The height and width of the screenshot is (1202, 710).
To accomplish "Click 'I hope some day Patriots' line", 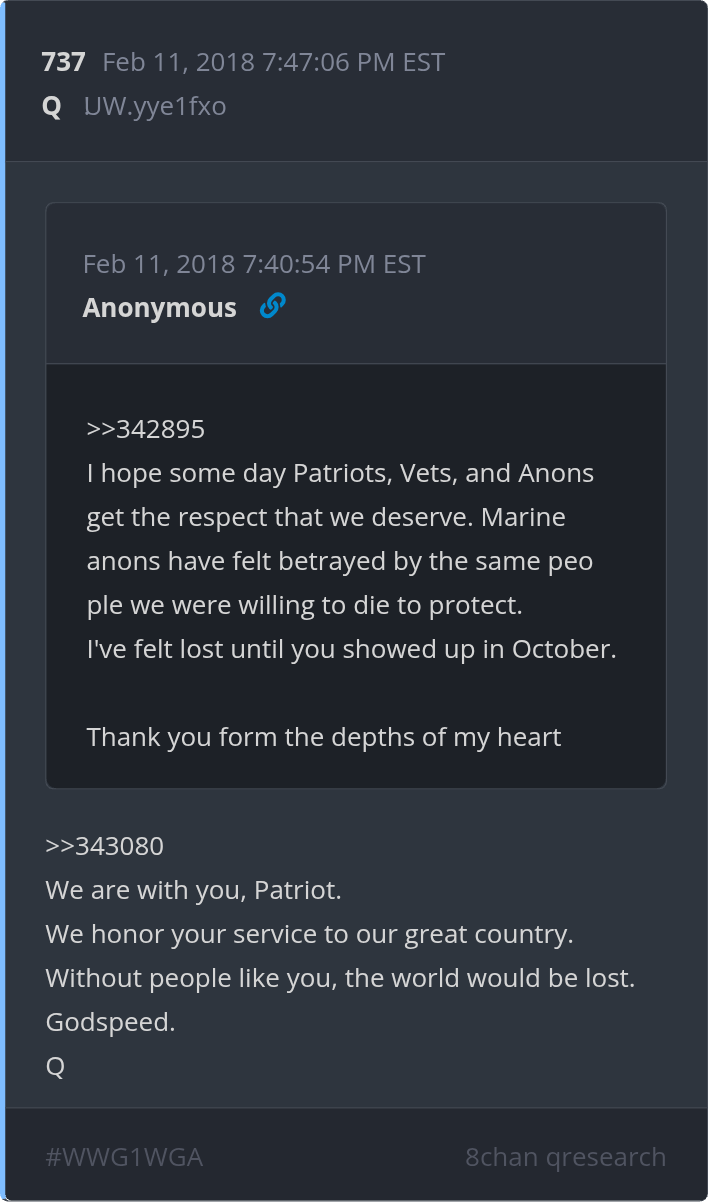I will [x=340, y=473].
